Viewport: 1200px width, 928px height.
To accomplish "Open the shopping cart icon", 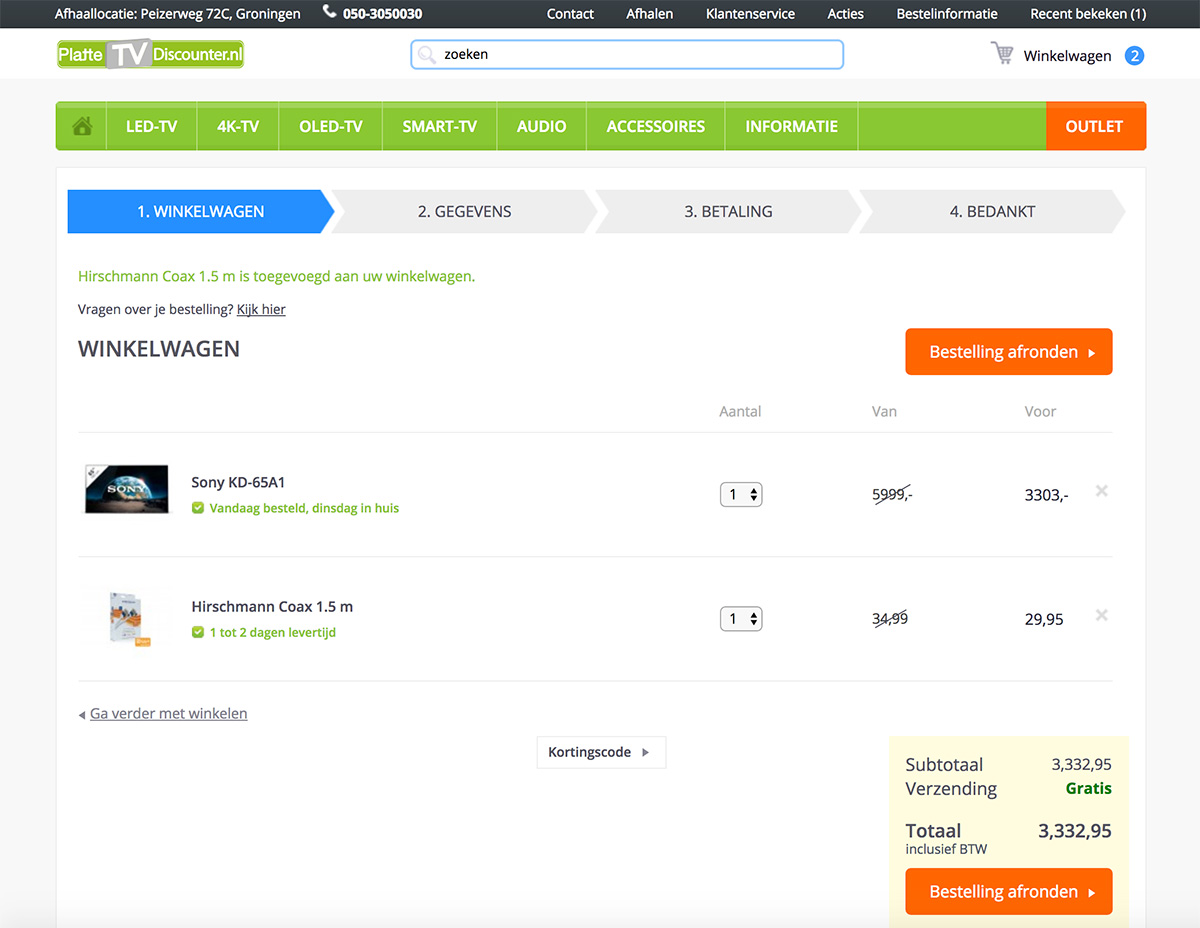I will [x=1002, y=54].
